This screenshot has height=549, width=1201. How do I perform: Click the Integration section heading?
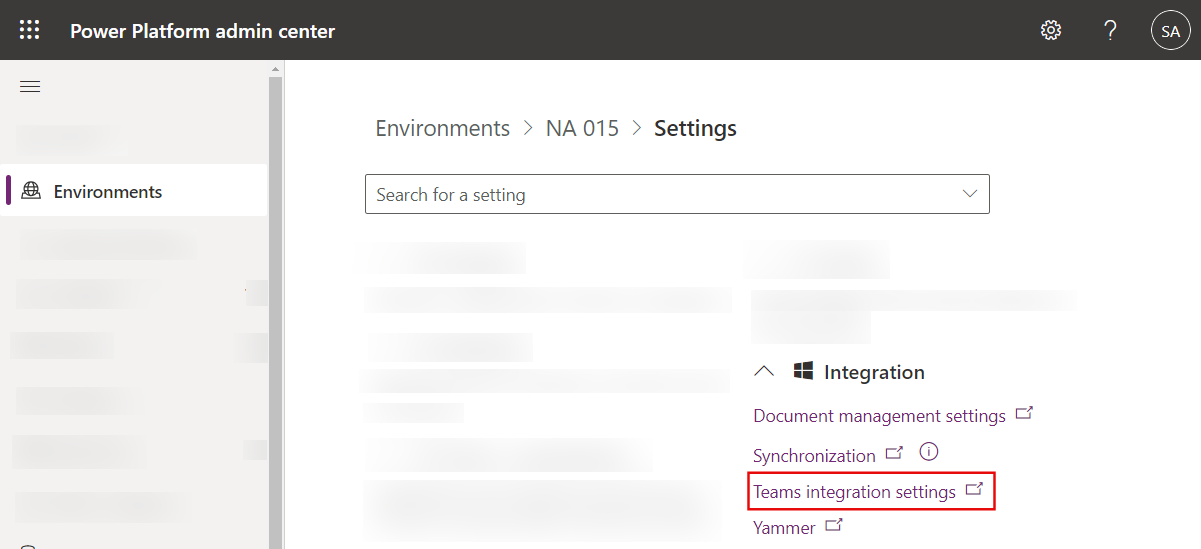pos(874,372)
